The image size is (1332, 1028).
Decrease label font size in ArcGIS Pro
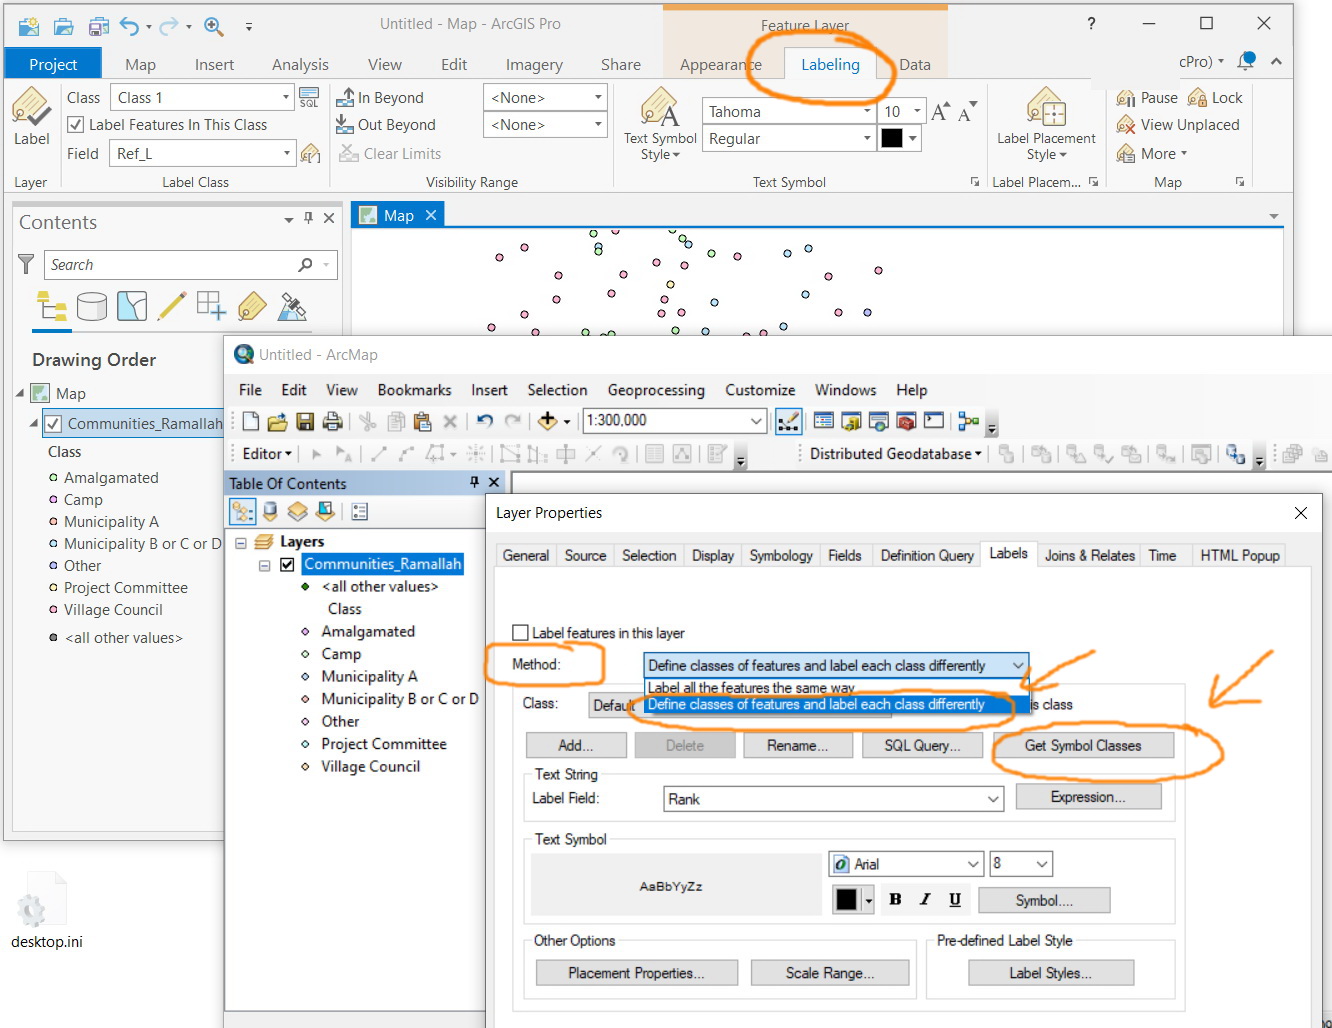pos(966,112)
